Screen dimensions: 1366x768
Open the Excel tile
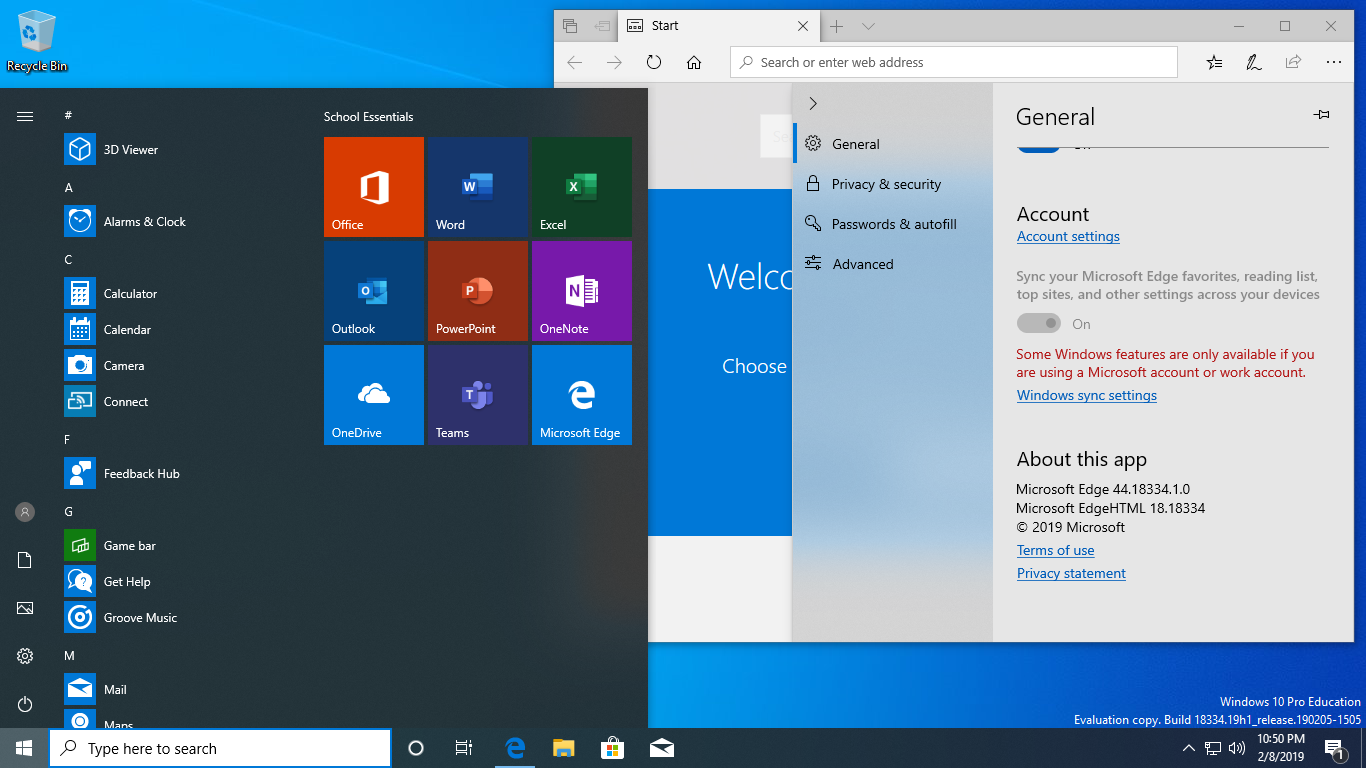(x=582, y=187)
